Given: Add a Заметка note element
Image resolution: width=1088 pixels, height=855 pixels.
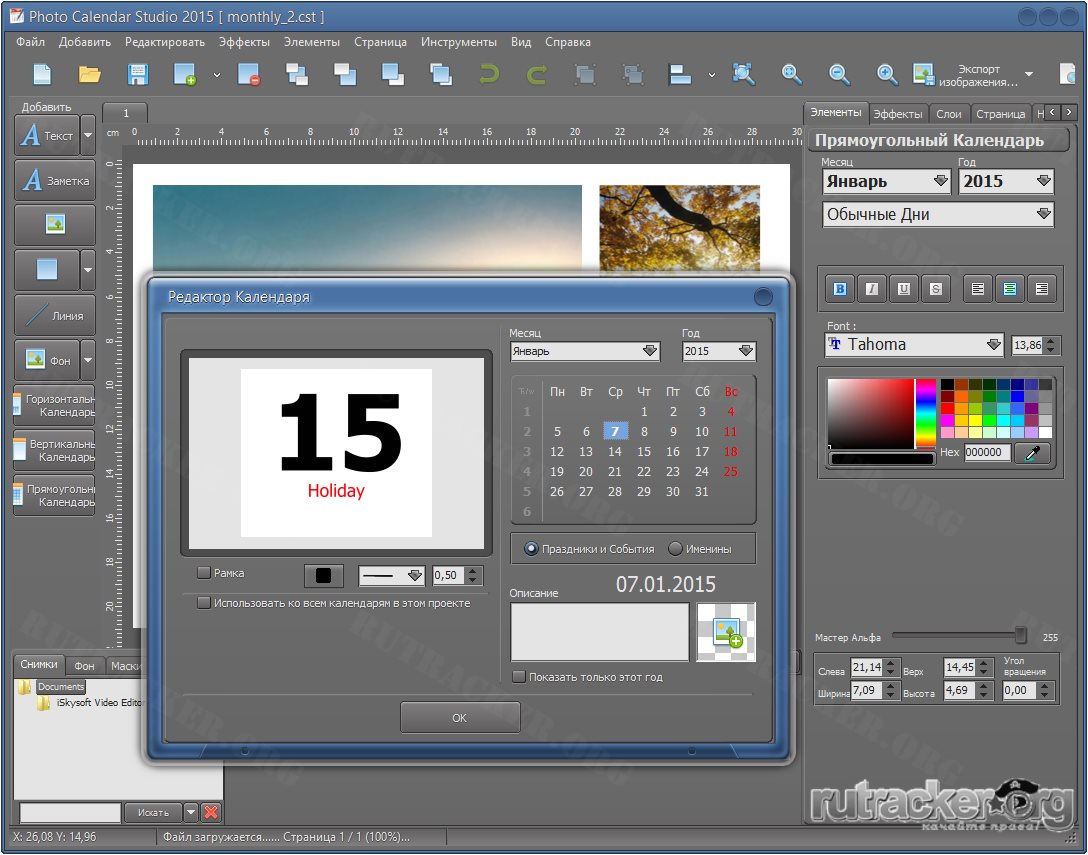Looking at the screenshot, I should [x=55, y=180].
